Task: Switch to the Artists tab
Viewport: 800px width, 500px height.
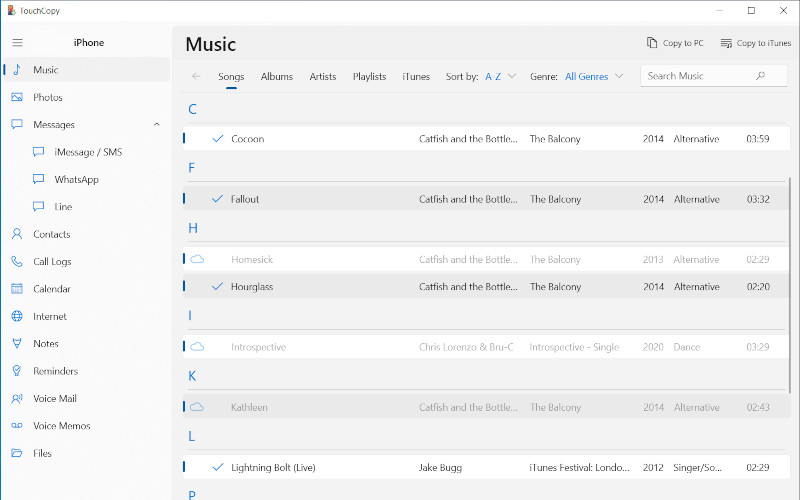Action: pyautogui.click(x=322, y=77)
